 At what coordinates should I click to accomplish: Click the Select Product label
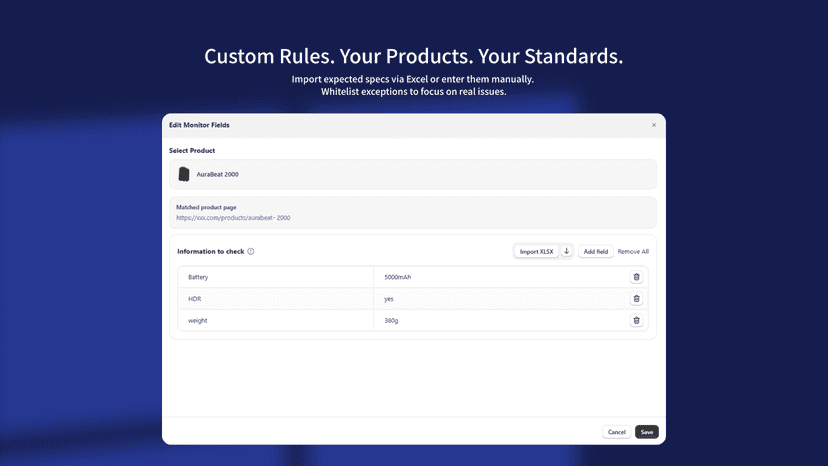[x=192, y=151]
